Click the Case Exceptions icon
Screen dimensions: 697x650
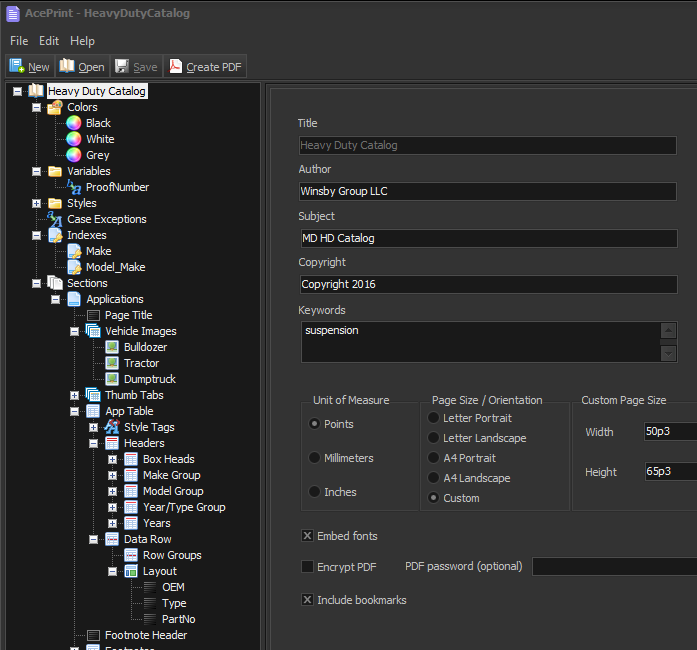[55, 219]
